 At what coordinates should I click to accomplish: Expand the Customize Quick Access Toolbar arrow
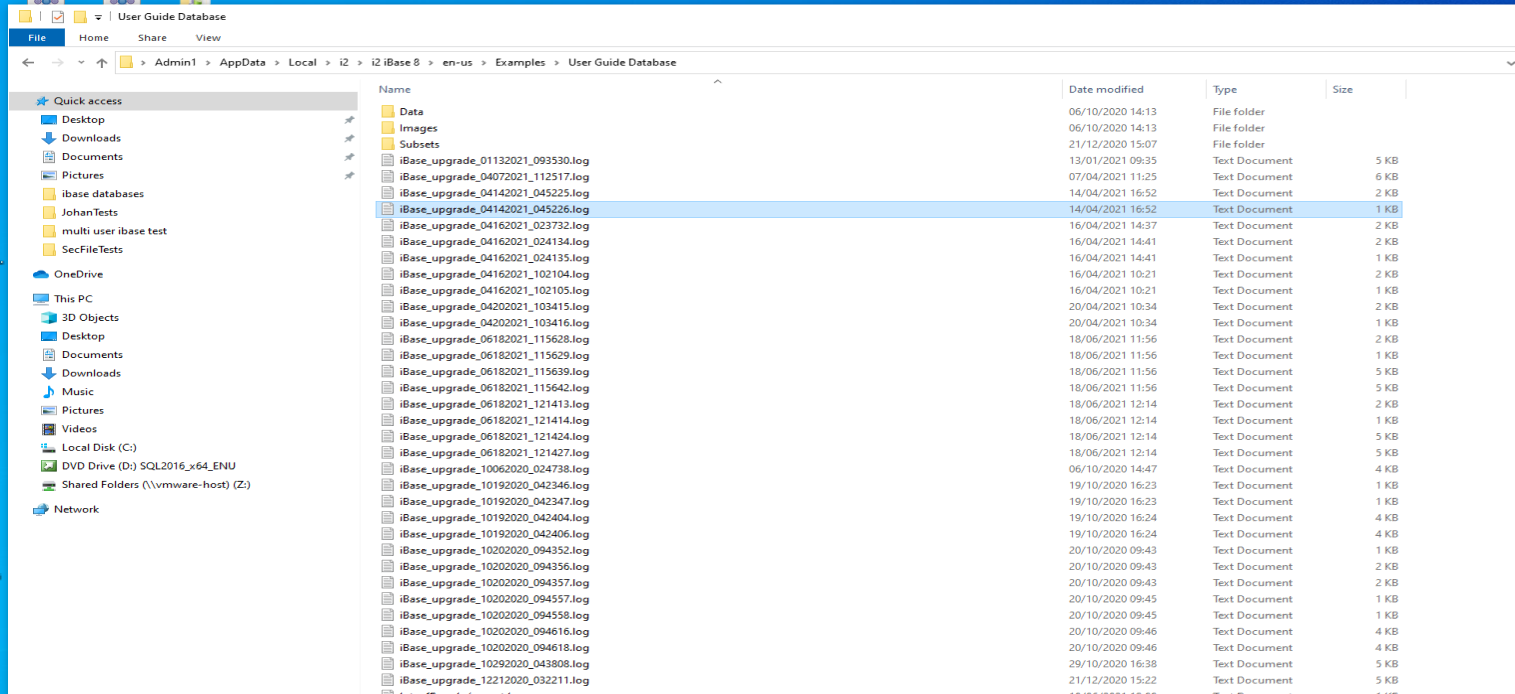[98, 17]
